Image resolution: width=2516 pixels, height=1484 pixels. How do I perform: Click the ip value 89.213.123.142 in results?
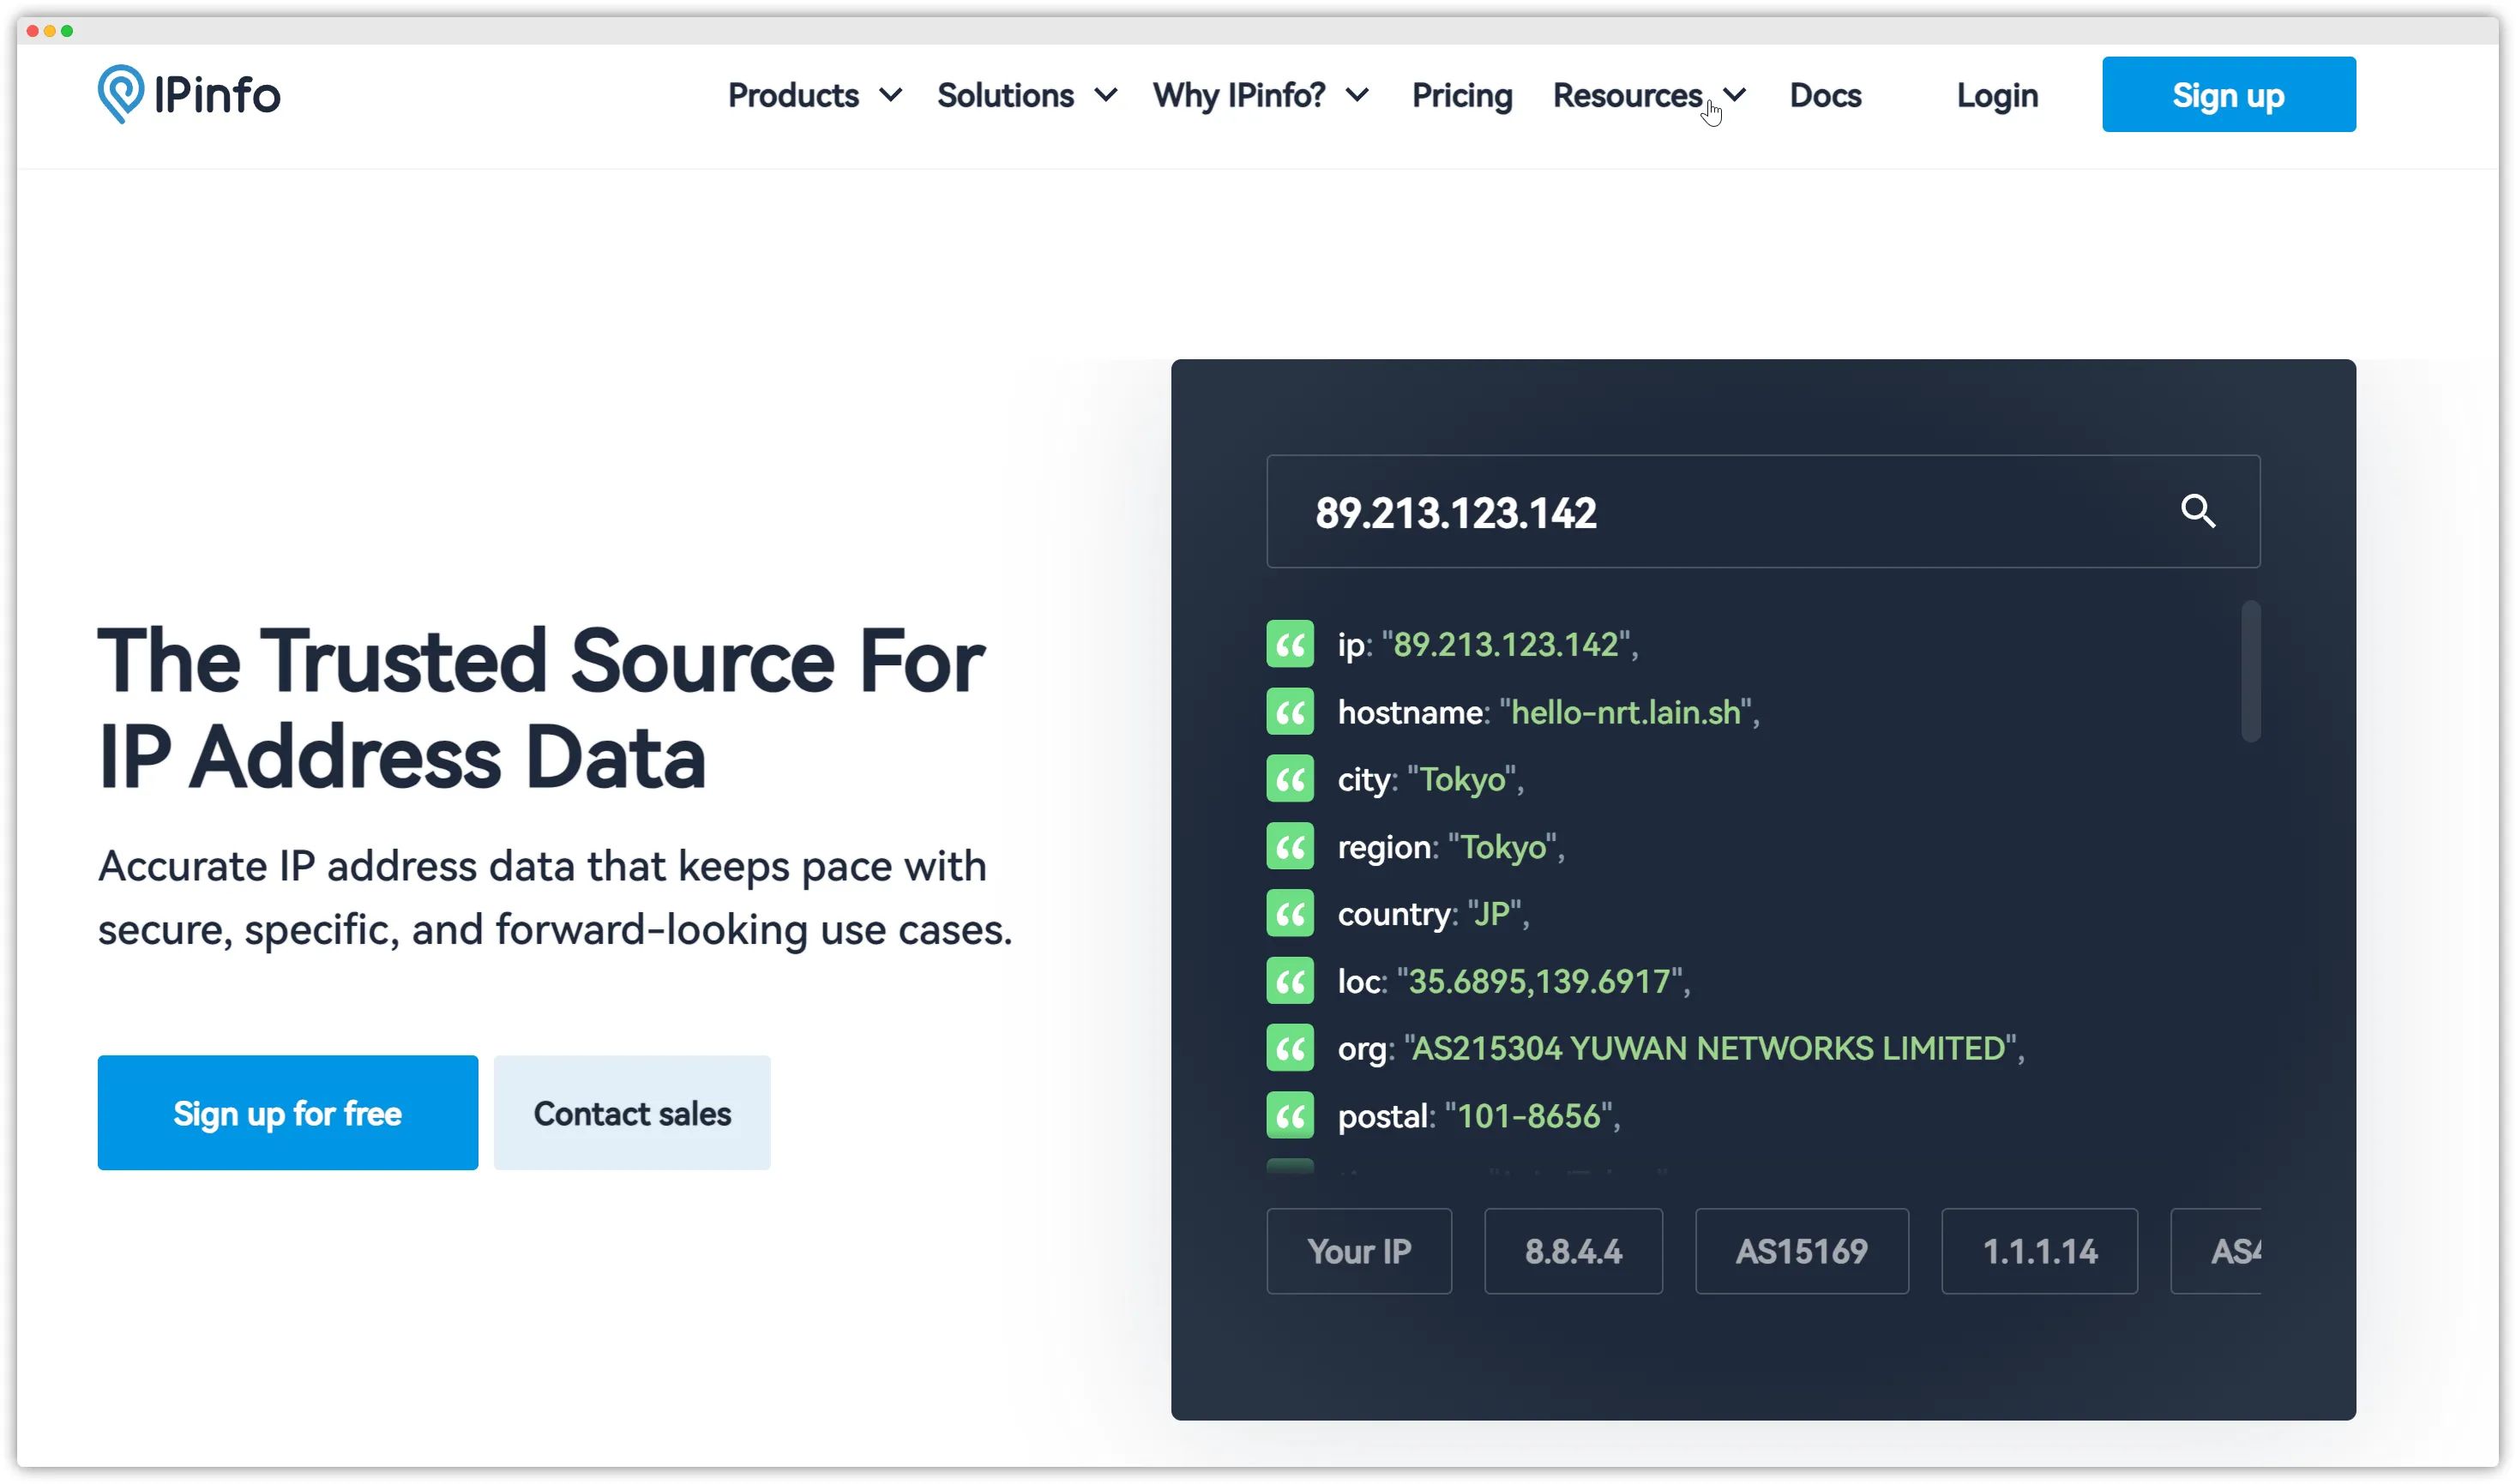click(x=1506, y=644)
